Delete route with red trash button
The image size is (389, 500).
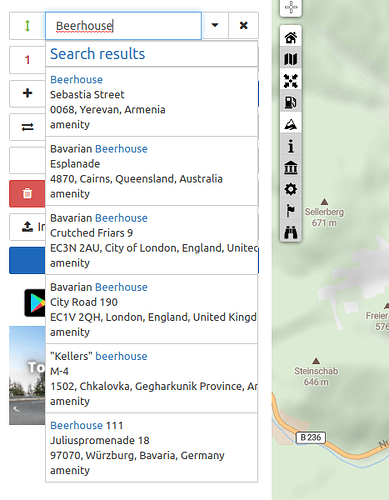(x=27, y=193)
